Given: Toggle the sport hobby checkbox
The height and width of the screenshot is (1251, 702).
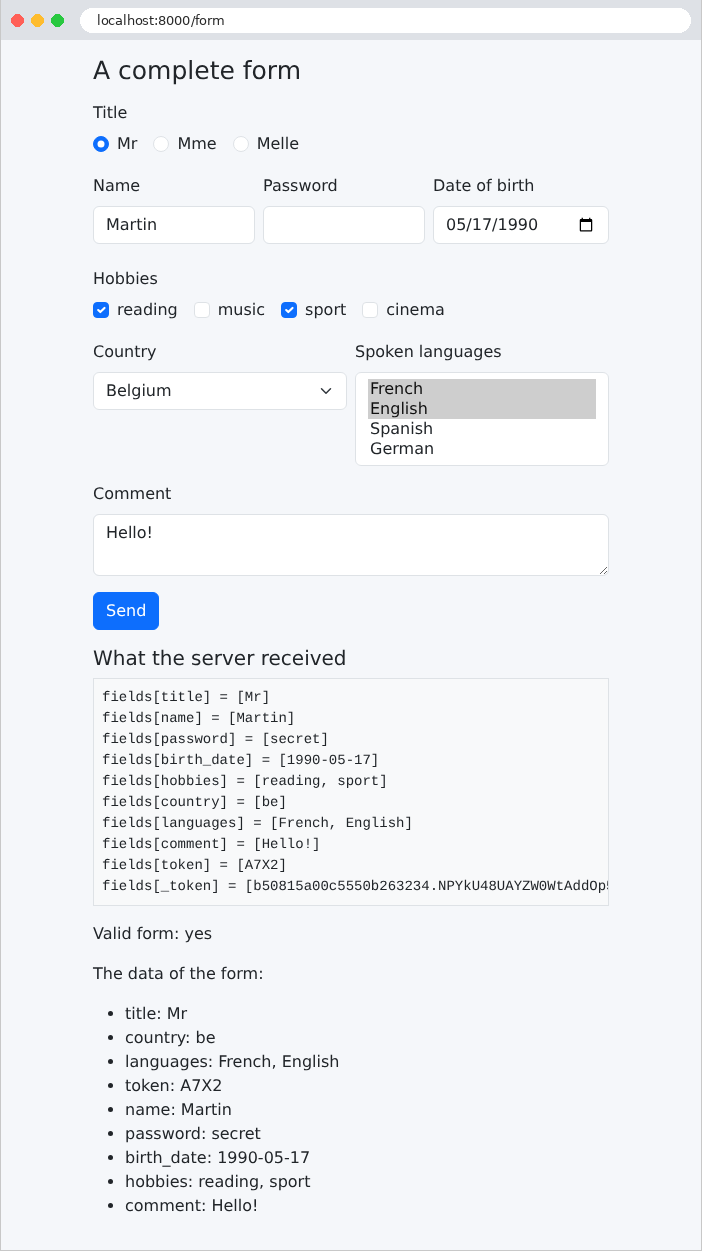Looking at the screenshot, I should pos(289,310).
